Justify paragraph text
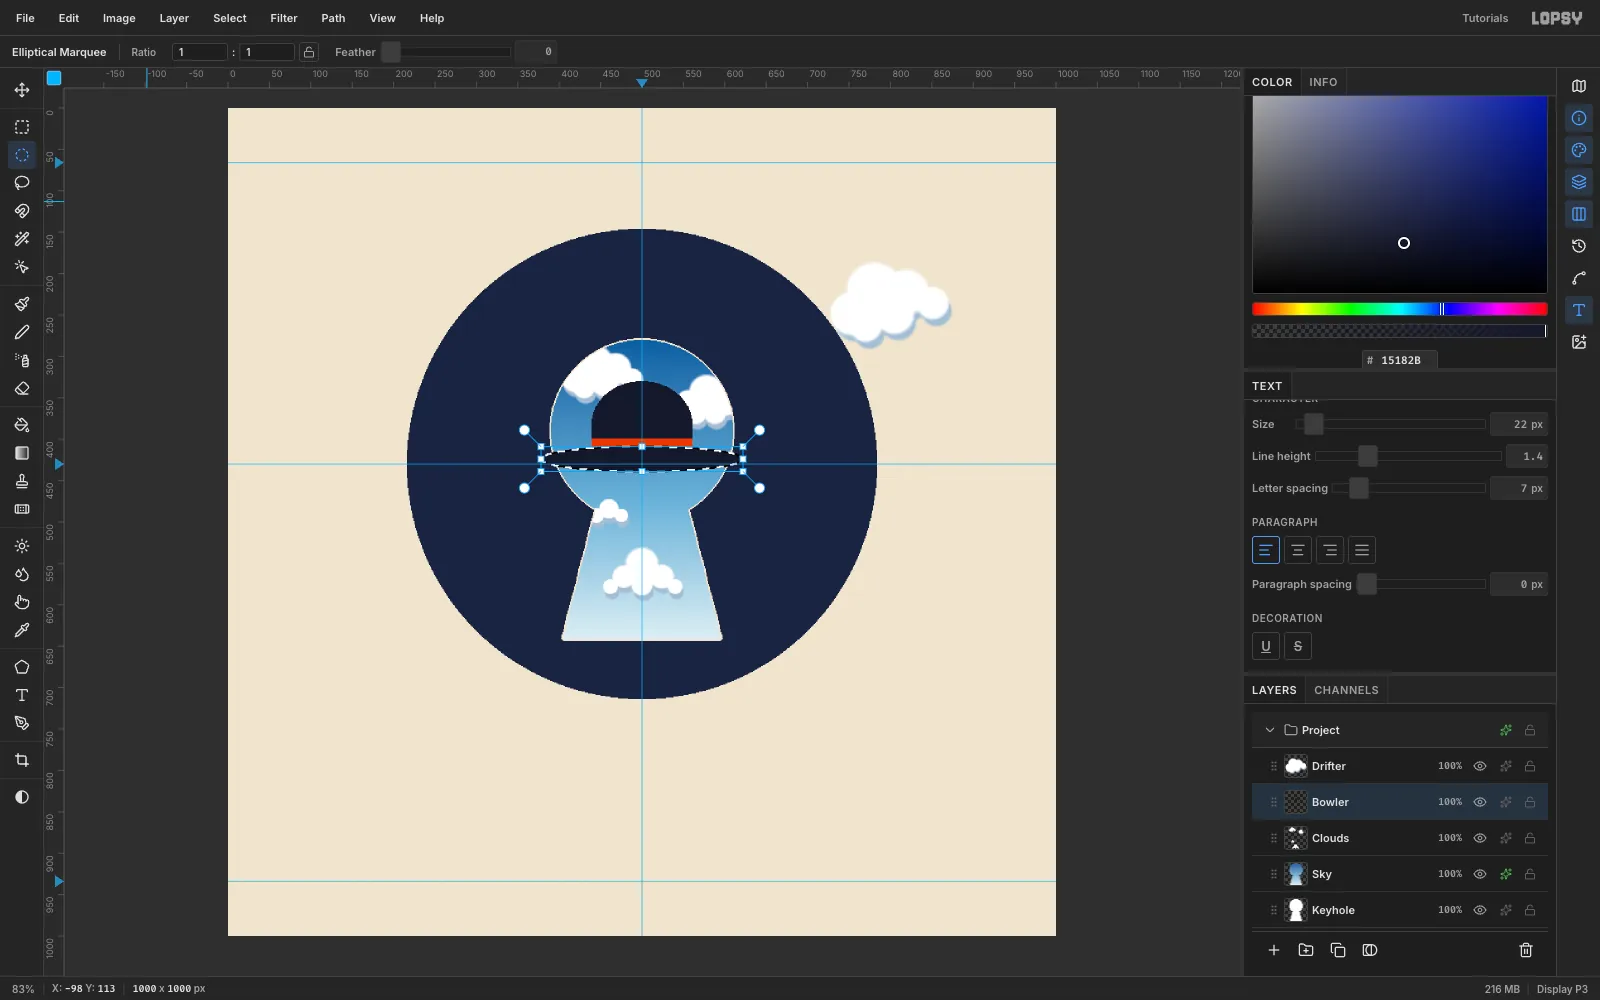Image resolution: width=1600 pixels, height=1000 pixels. 1362,550
